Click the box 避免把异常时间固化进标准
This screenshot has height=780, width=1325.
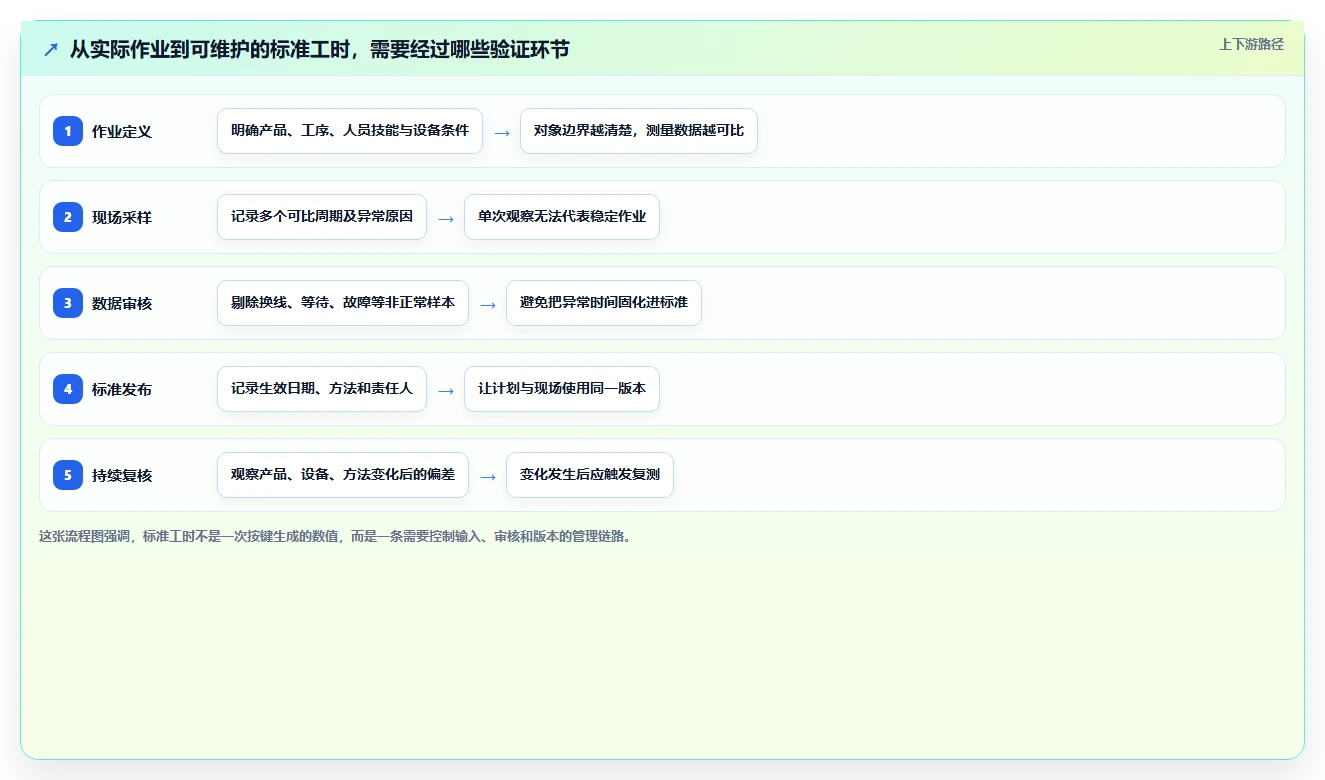[x=604, y=303]
